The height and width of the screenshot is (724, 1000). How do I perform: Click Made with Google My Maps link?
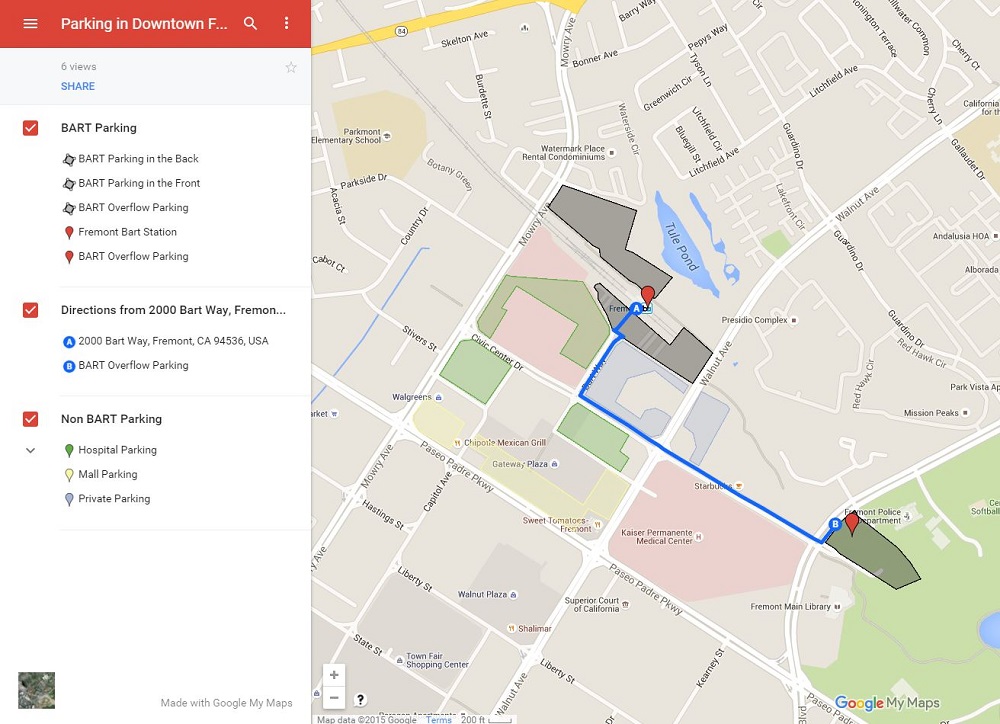226,702
